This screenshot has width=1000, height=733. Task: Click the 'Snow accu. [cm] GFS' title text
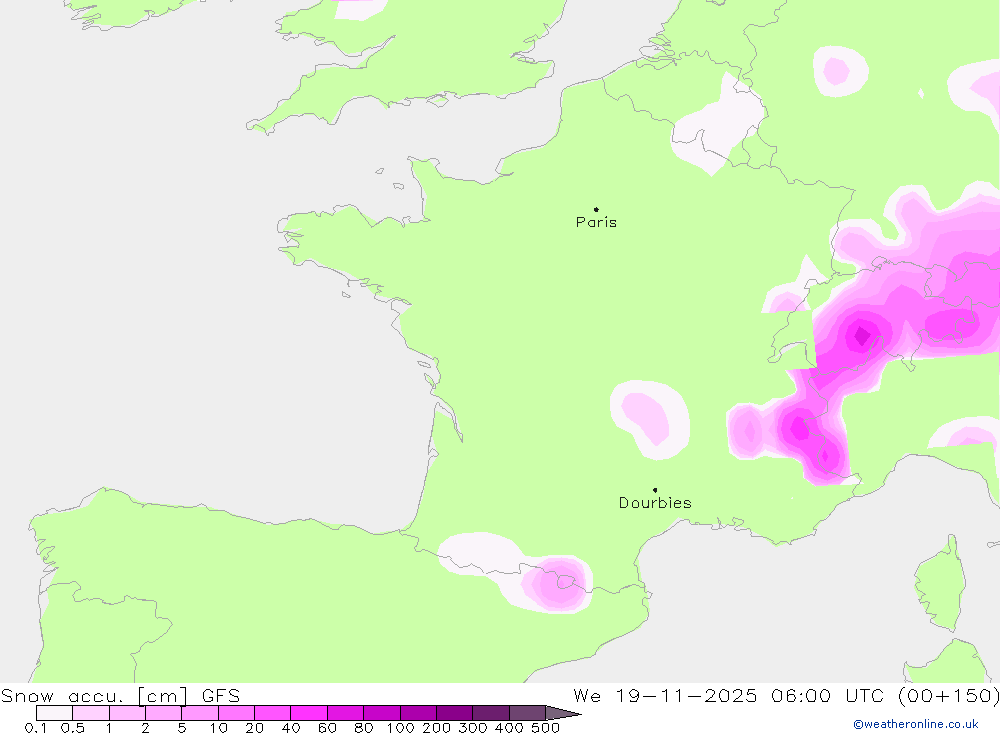tap(120, 695)
